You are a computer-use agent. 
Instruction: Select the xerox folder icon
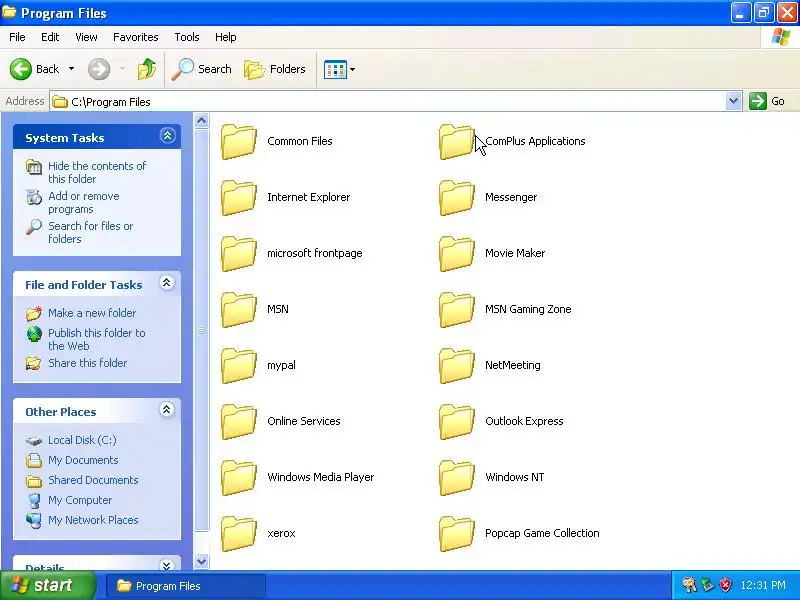pos(238,534)
